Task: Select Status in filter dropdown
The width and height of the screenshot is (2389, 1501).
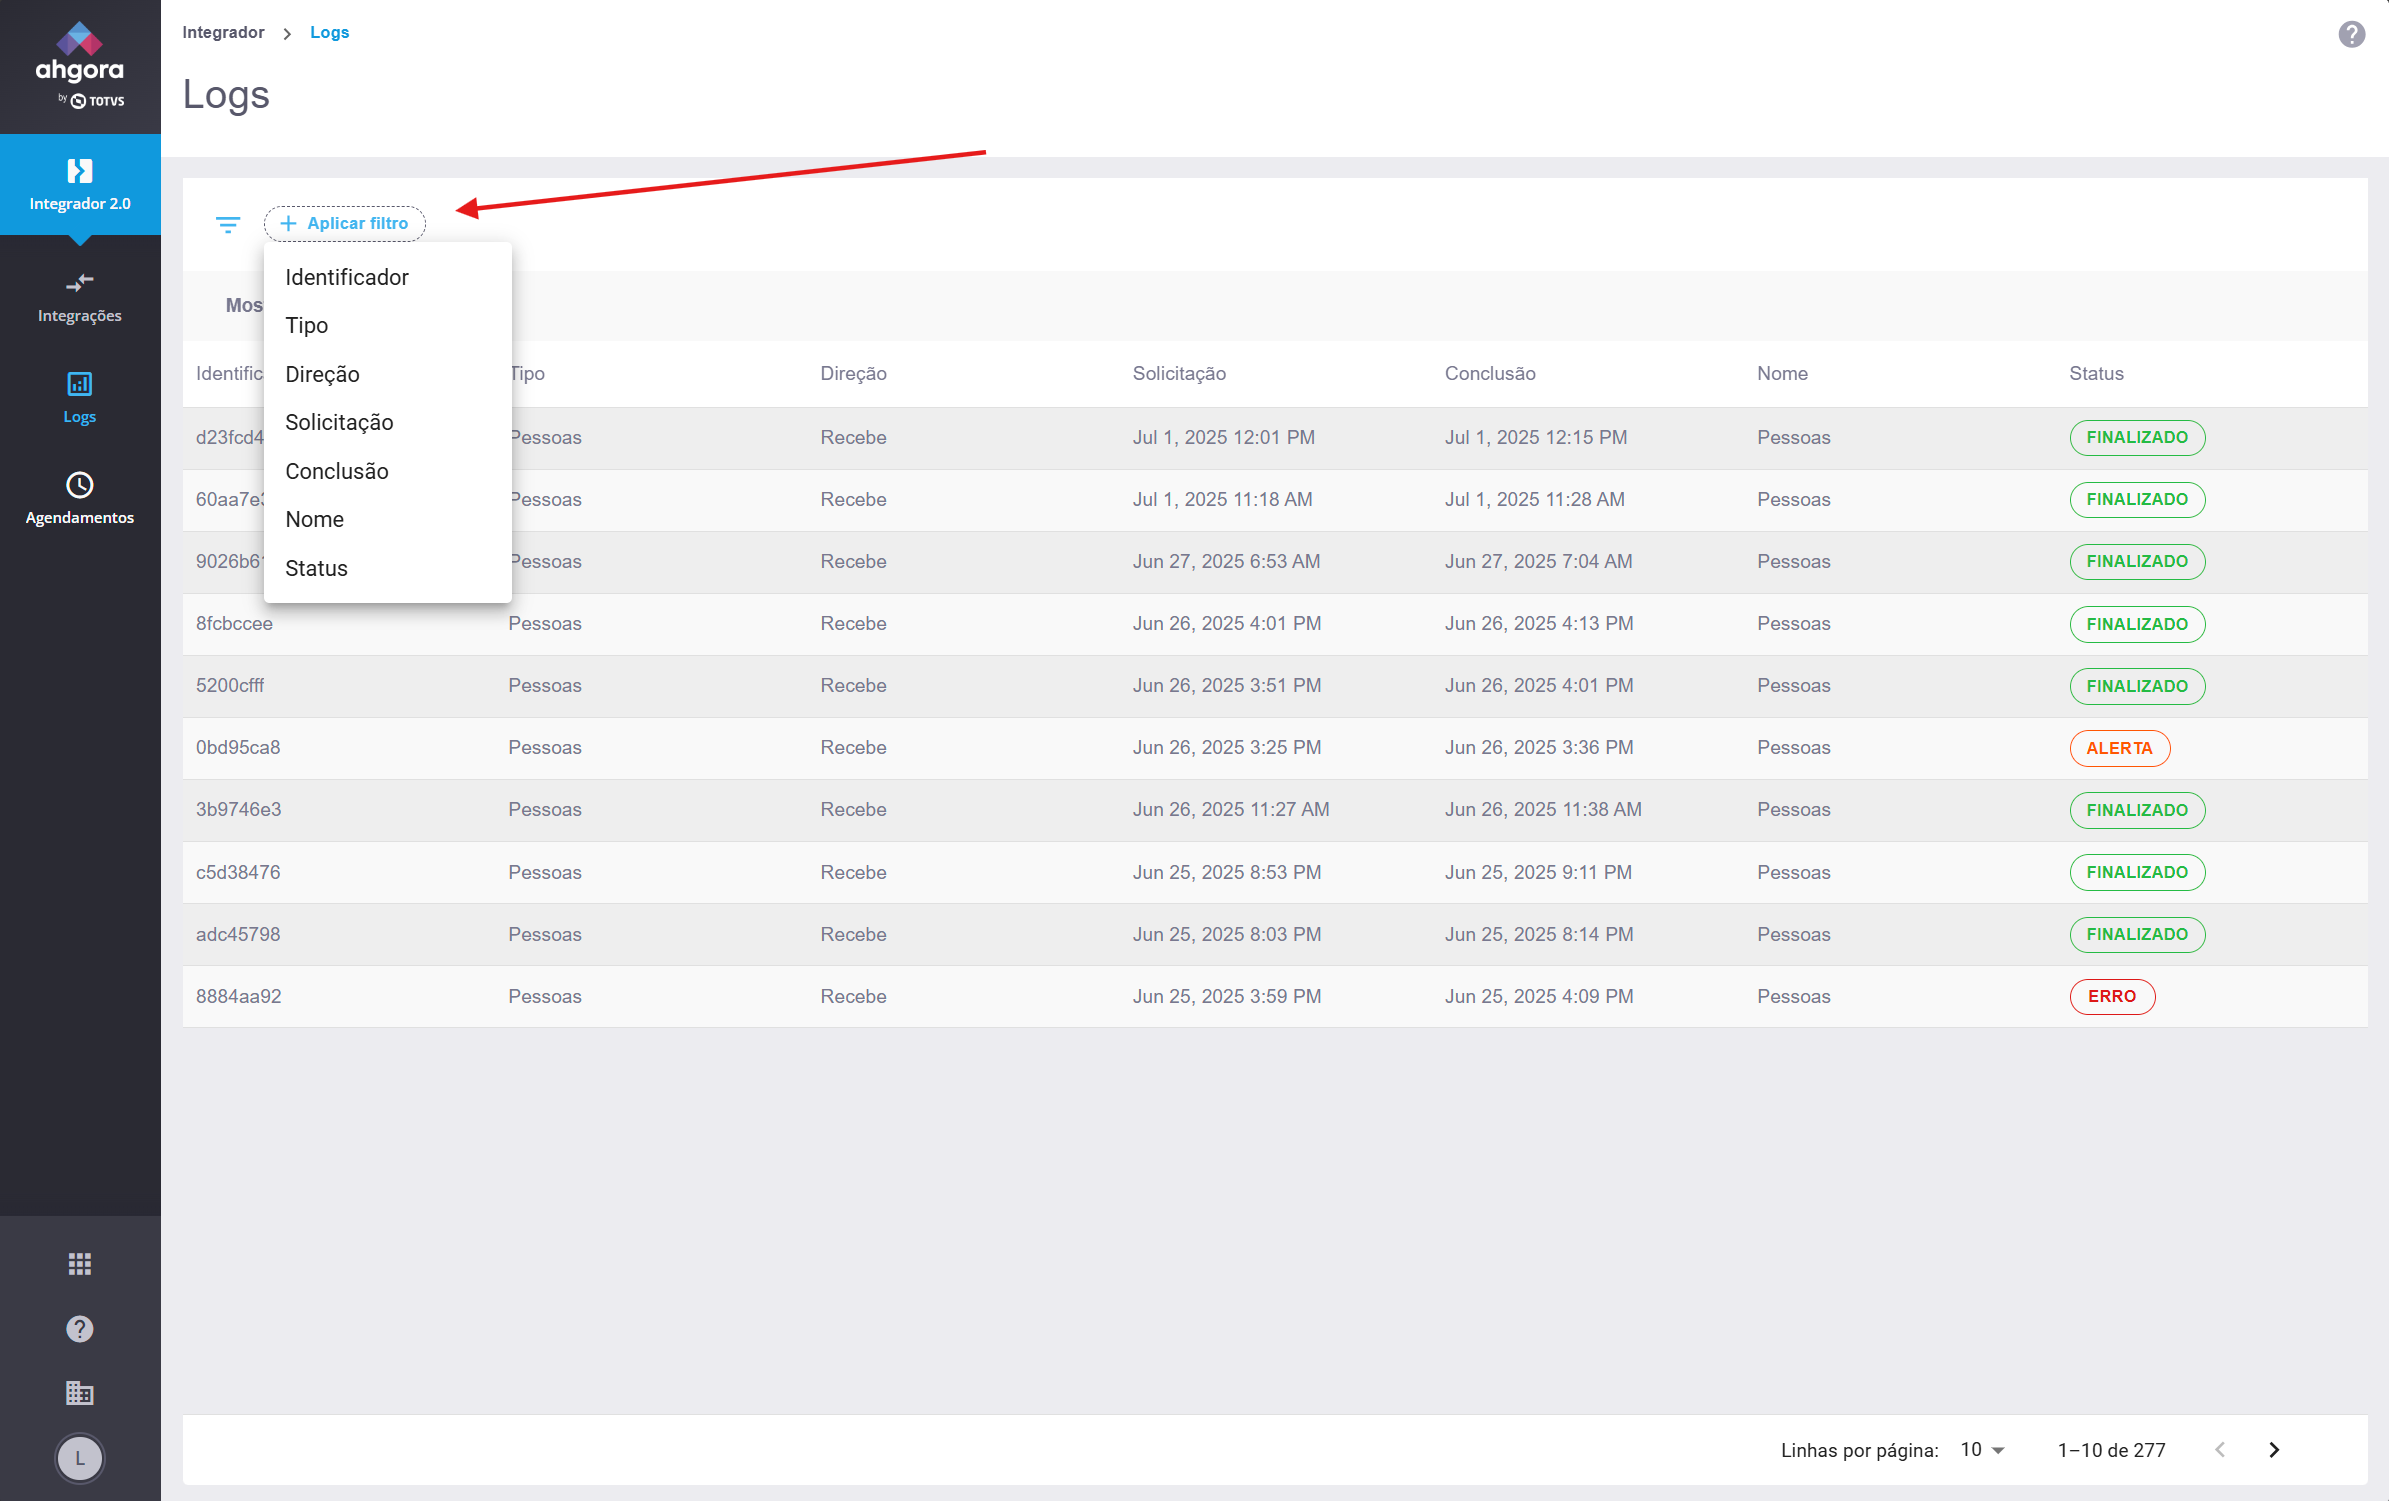Action: coord(316,568)
